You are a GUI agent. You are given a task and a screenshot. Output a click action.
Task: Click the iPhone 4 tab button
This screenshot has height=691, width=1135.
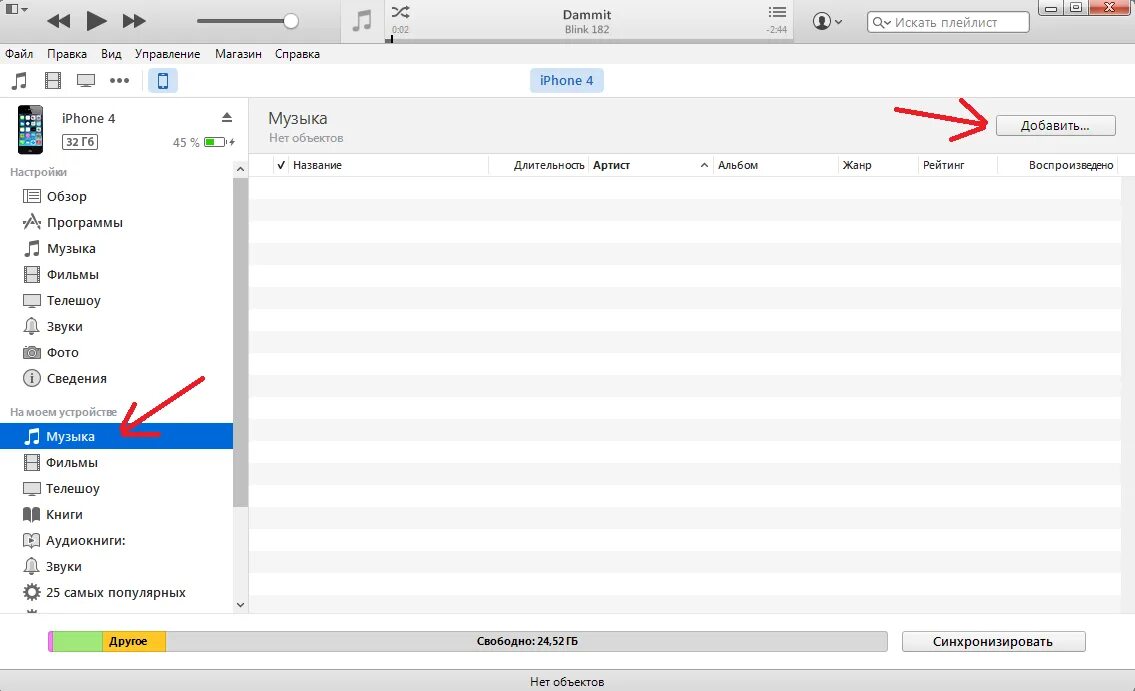(567, 80)
